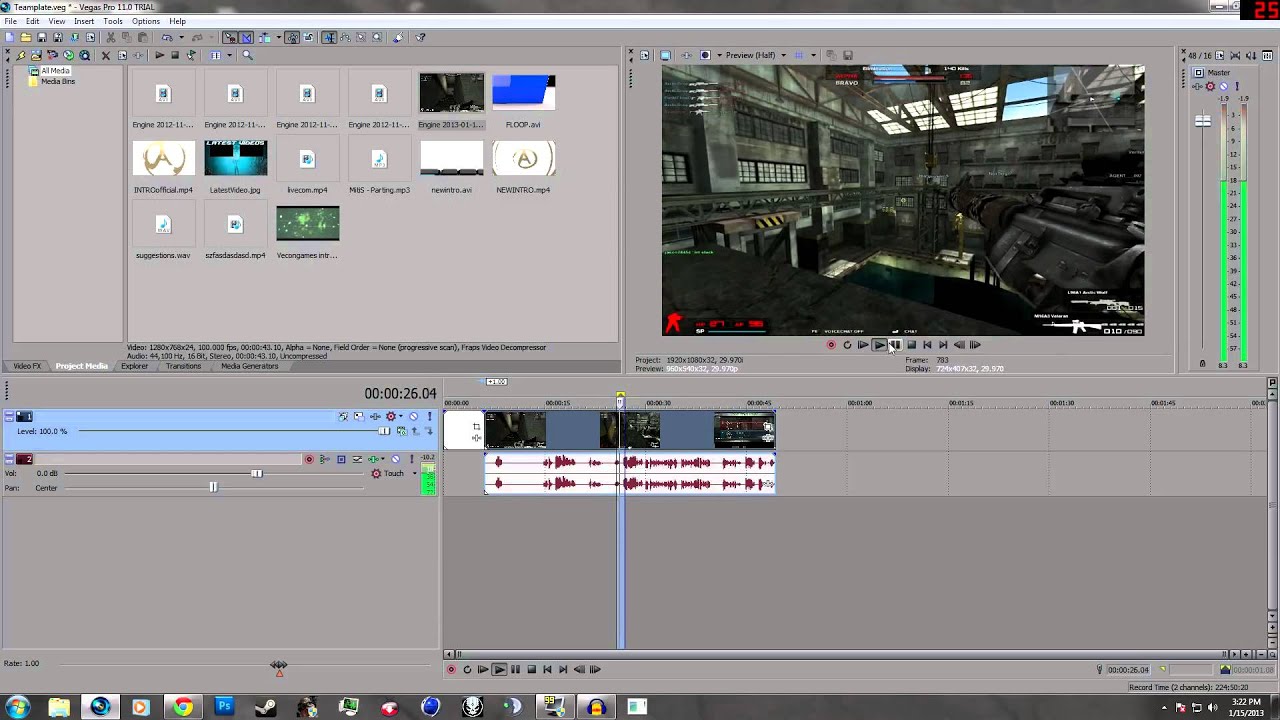This screenshot has height=720, width=1280.
Task: Click the What's This help icon
Action: [420, 37]
